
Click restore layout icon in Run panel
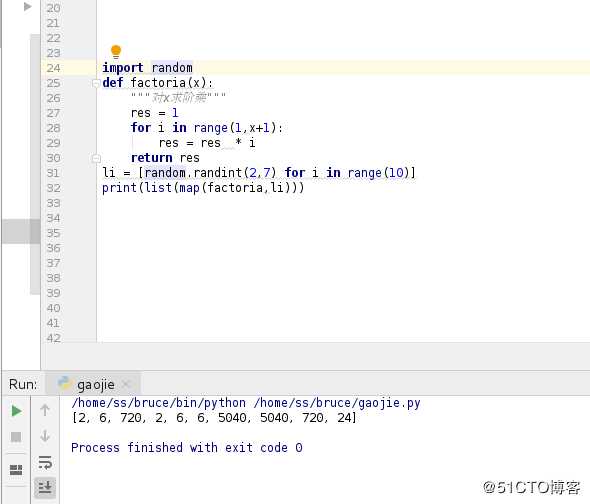coord(16,469)
